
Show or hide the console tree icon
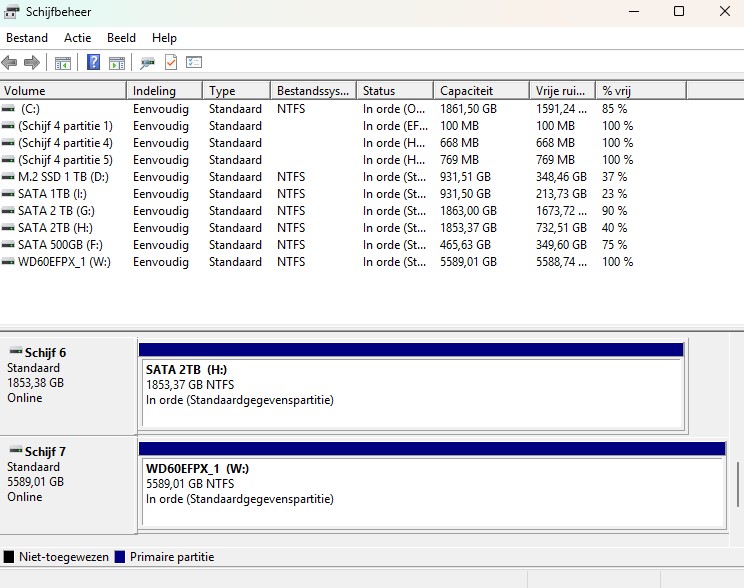pyautogui.click(x=63, y=63)
